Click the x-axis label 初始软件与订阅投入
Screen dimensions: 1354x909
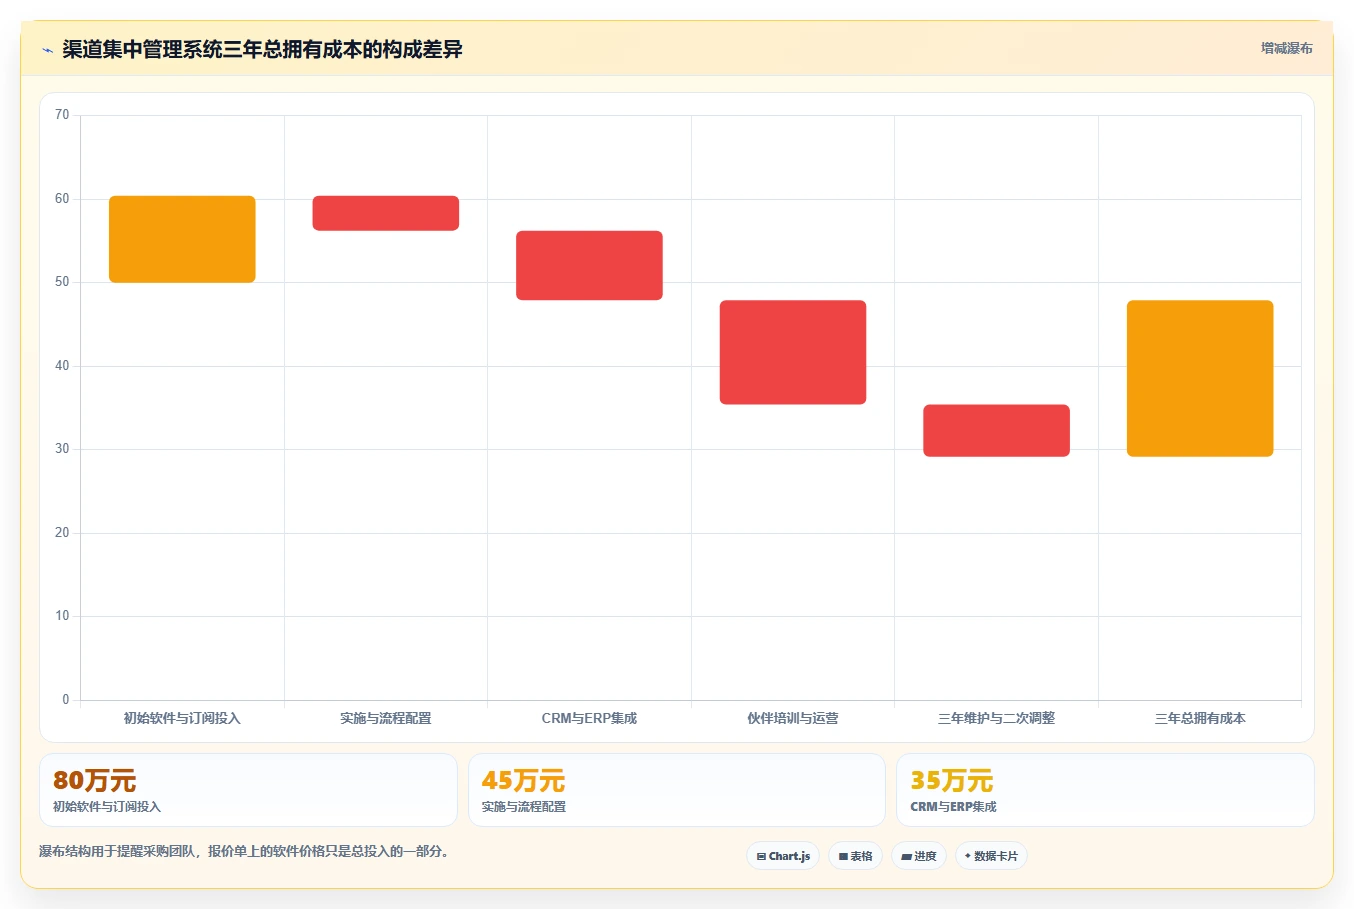coord(182,718)
